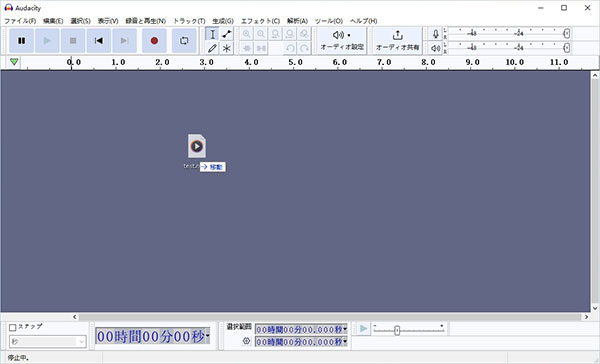Open the main time display format arrow

pos(207,336)
